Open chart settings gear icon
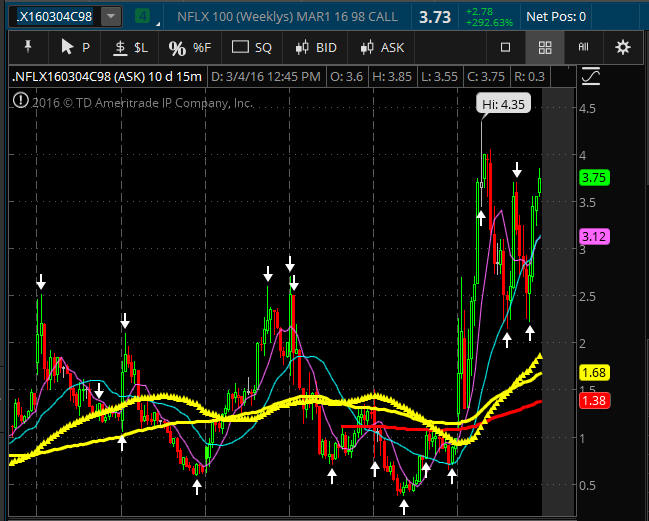The height and width of the screenshot is (521, 649). [x=623, y=47]
